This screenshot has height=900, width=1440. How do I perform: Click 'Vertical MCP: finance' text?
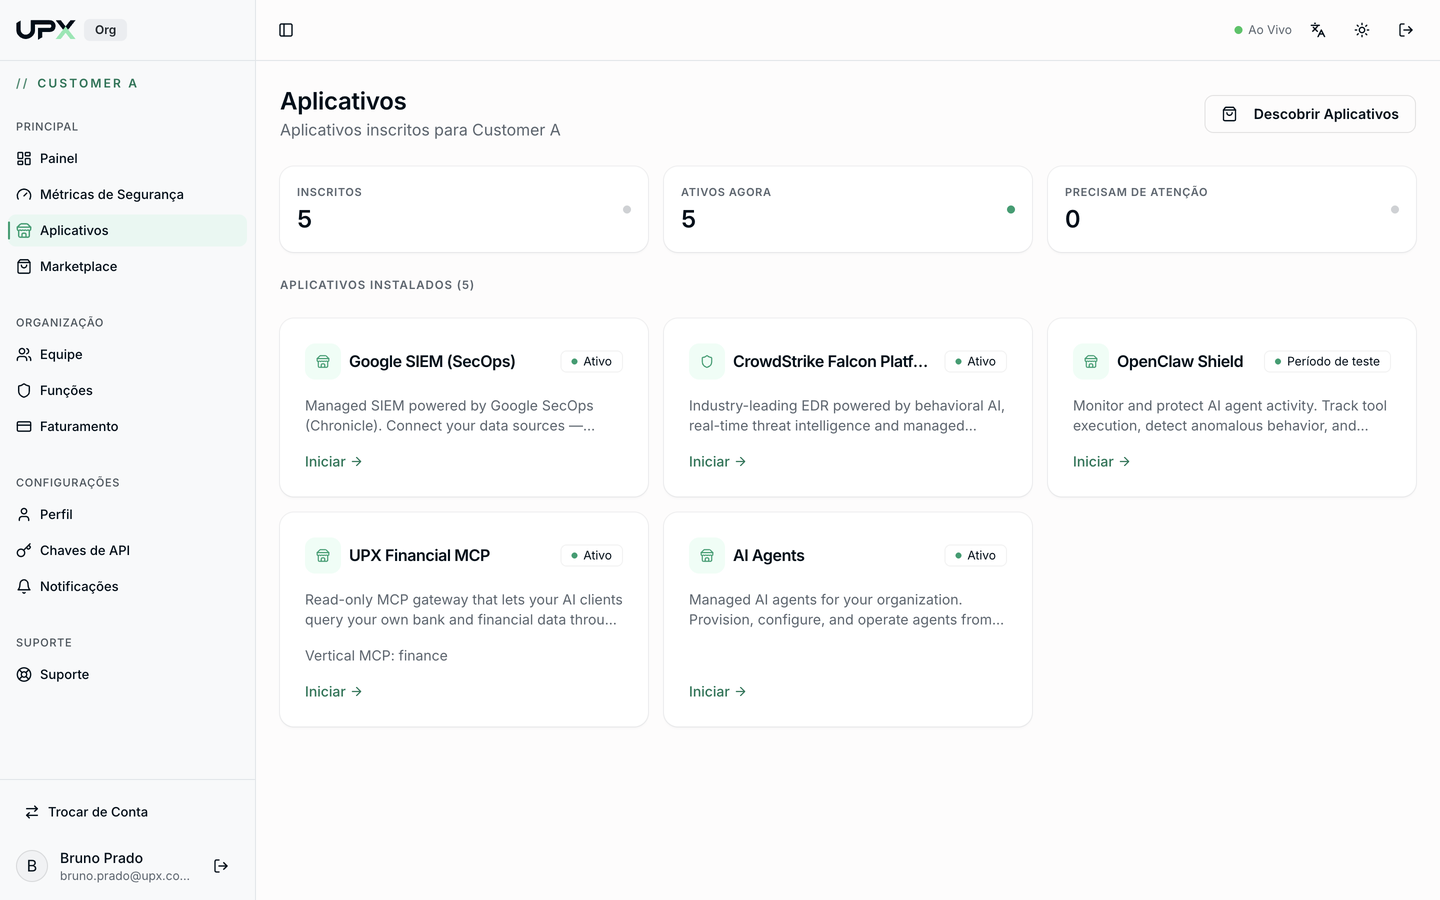point(376,655)
